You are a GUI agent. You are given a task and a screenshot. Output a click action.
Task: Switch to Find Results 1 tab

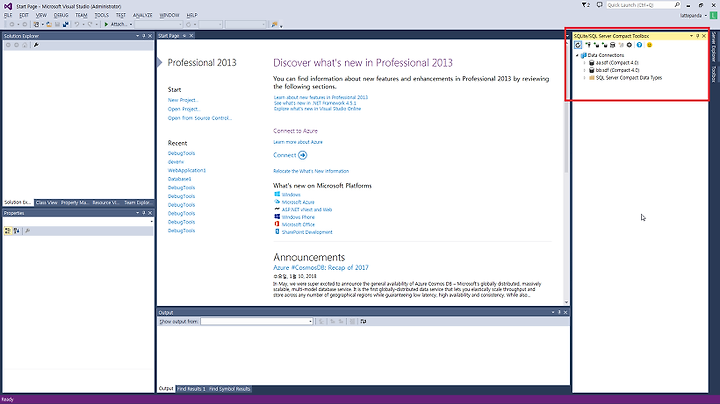(191, 389)
